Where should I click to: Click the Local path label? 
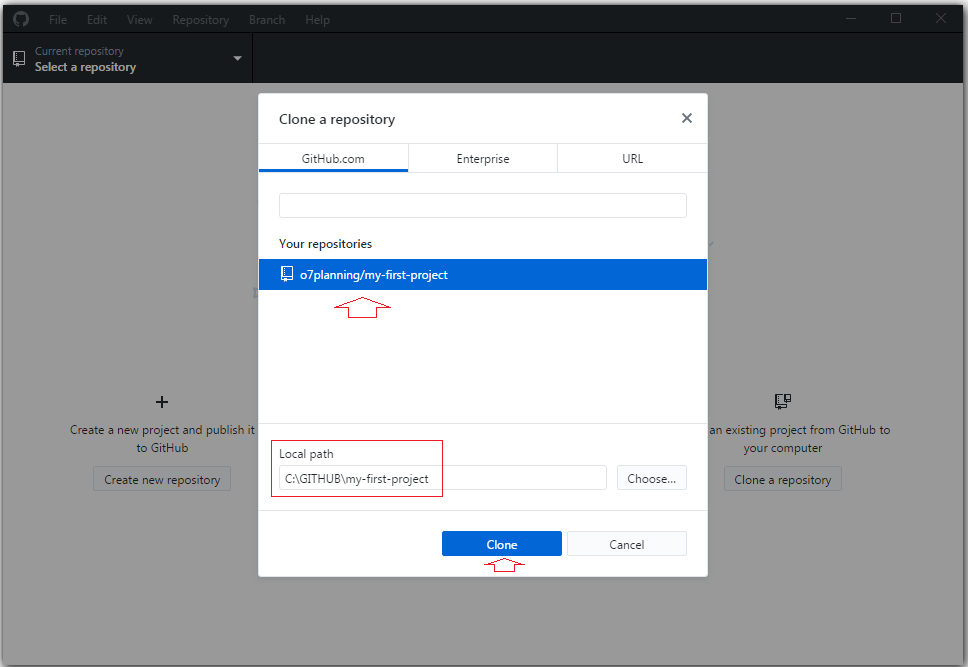pyautogui.click(x=306, y=454)
